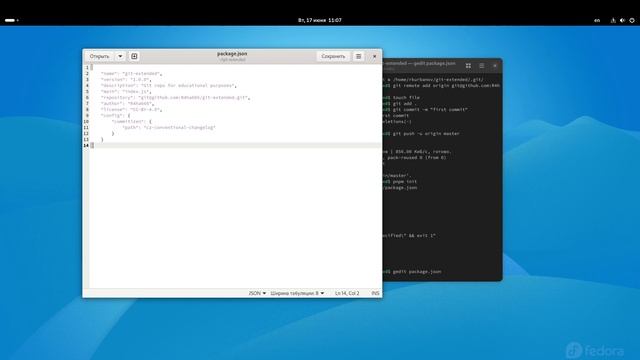Click the "version" line in the editor
Viewport: 640px width, 360px height.
126,80
